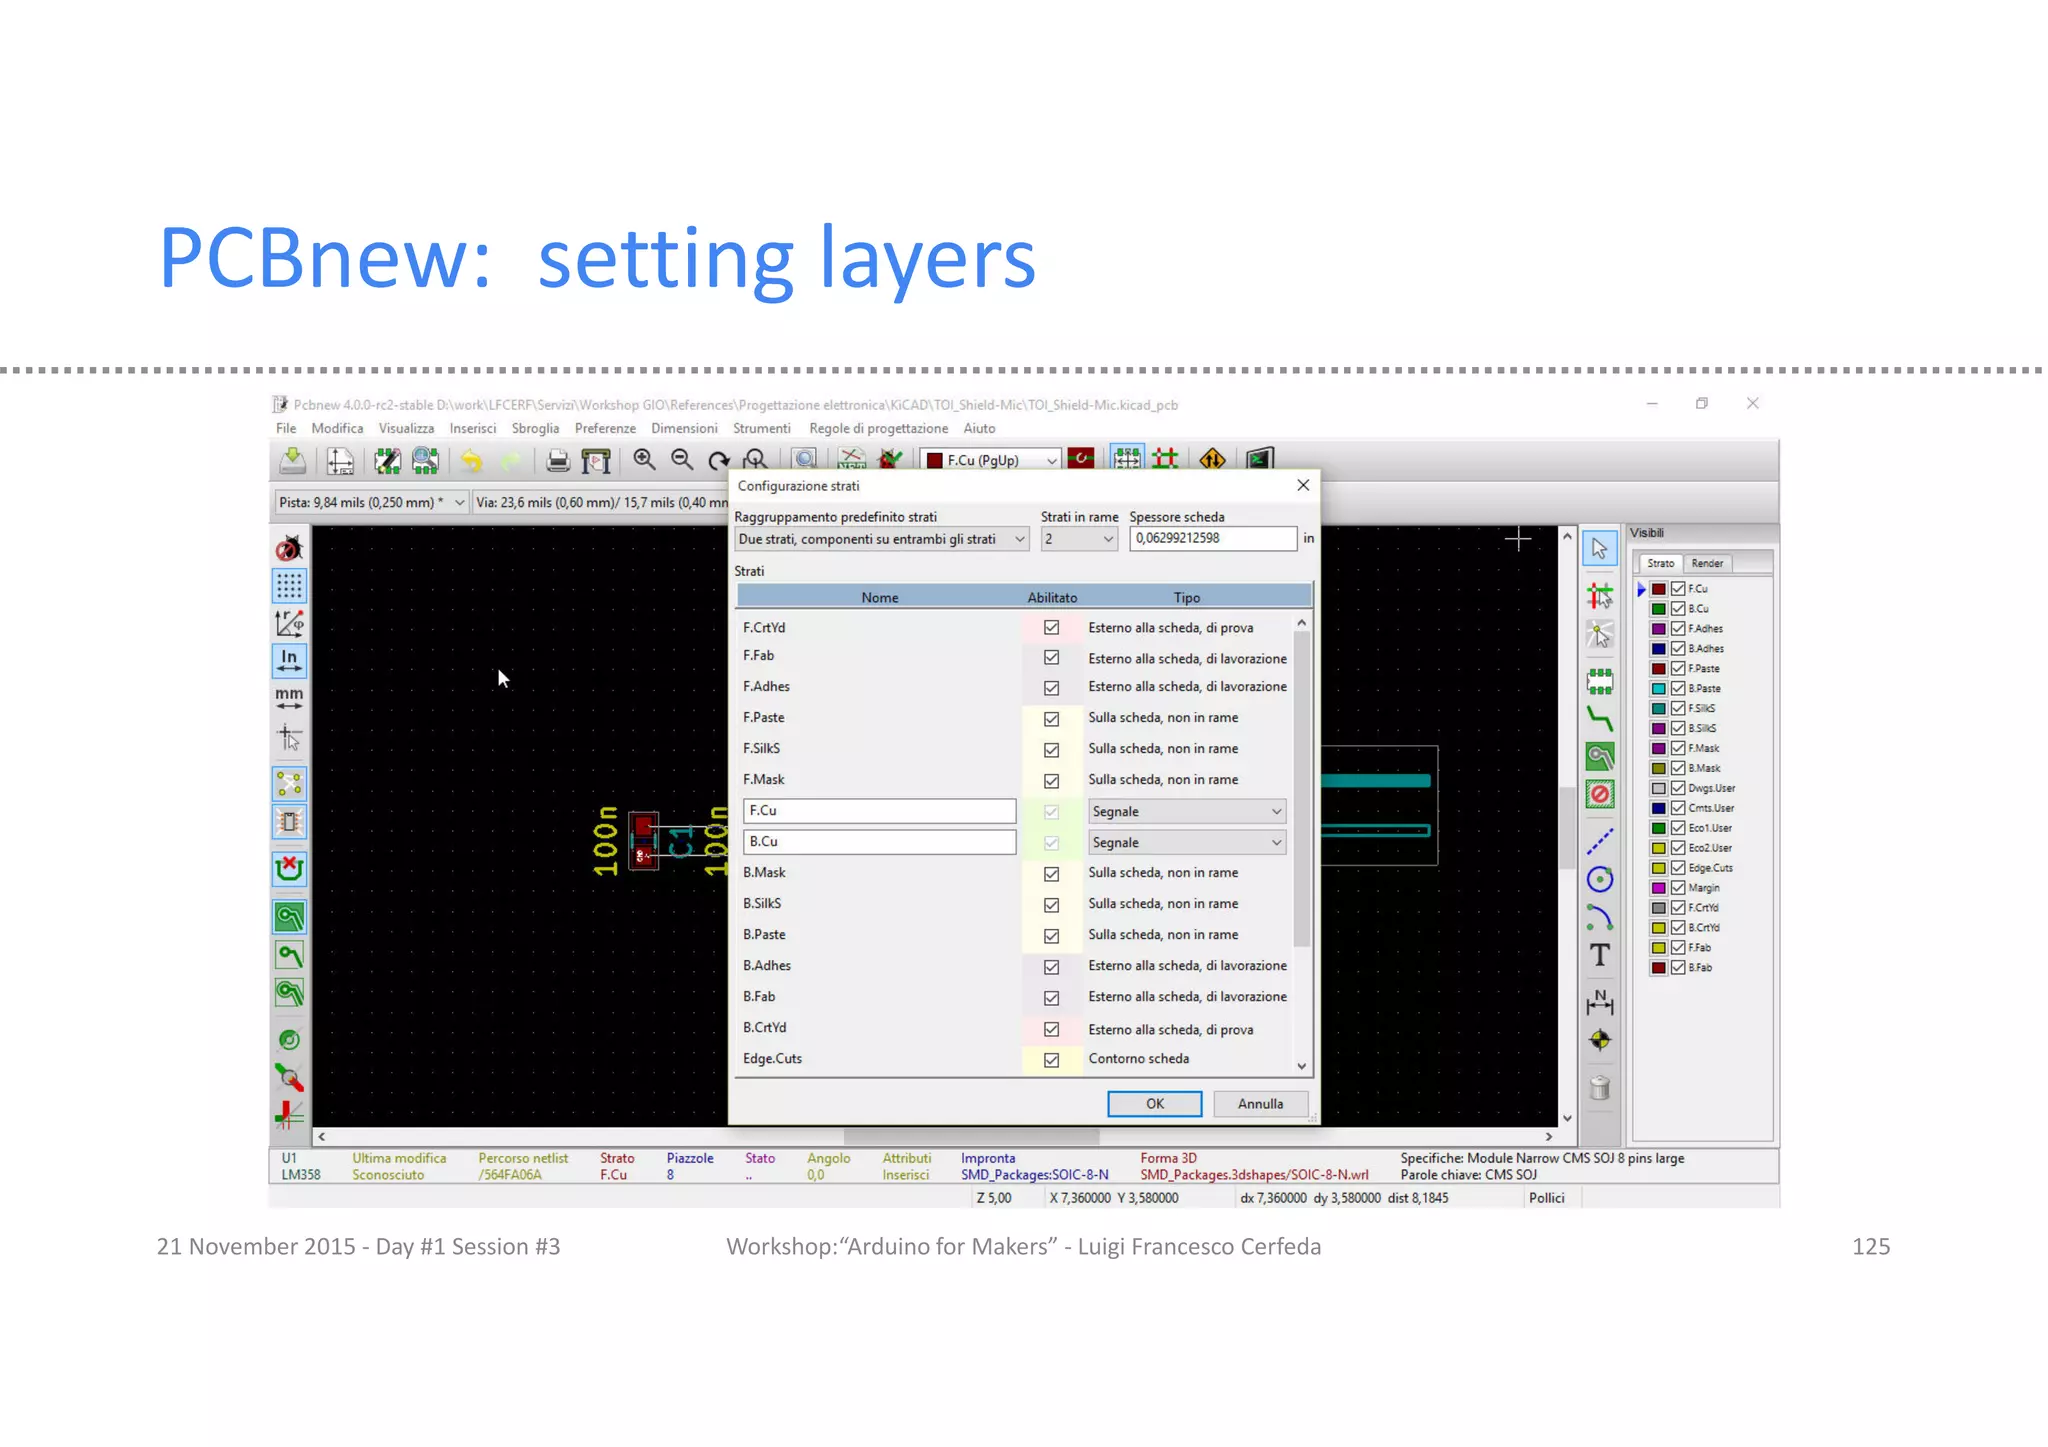Toggle the F.Adhes enabled checkbox
The width and height of the screenshot is (2048, 1447).
[1051, 688]
